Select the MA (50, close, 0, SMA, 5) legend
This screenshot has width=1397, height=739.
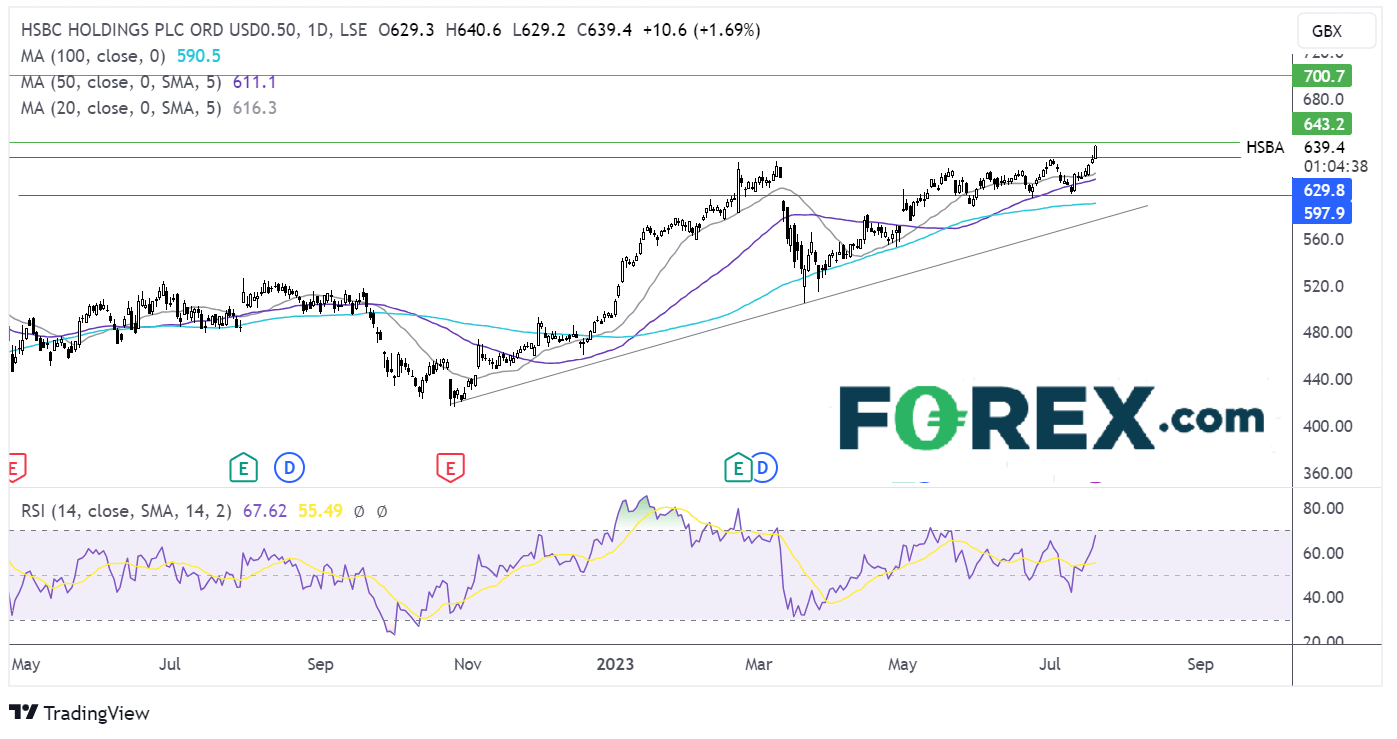120,83
